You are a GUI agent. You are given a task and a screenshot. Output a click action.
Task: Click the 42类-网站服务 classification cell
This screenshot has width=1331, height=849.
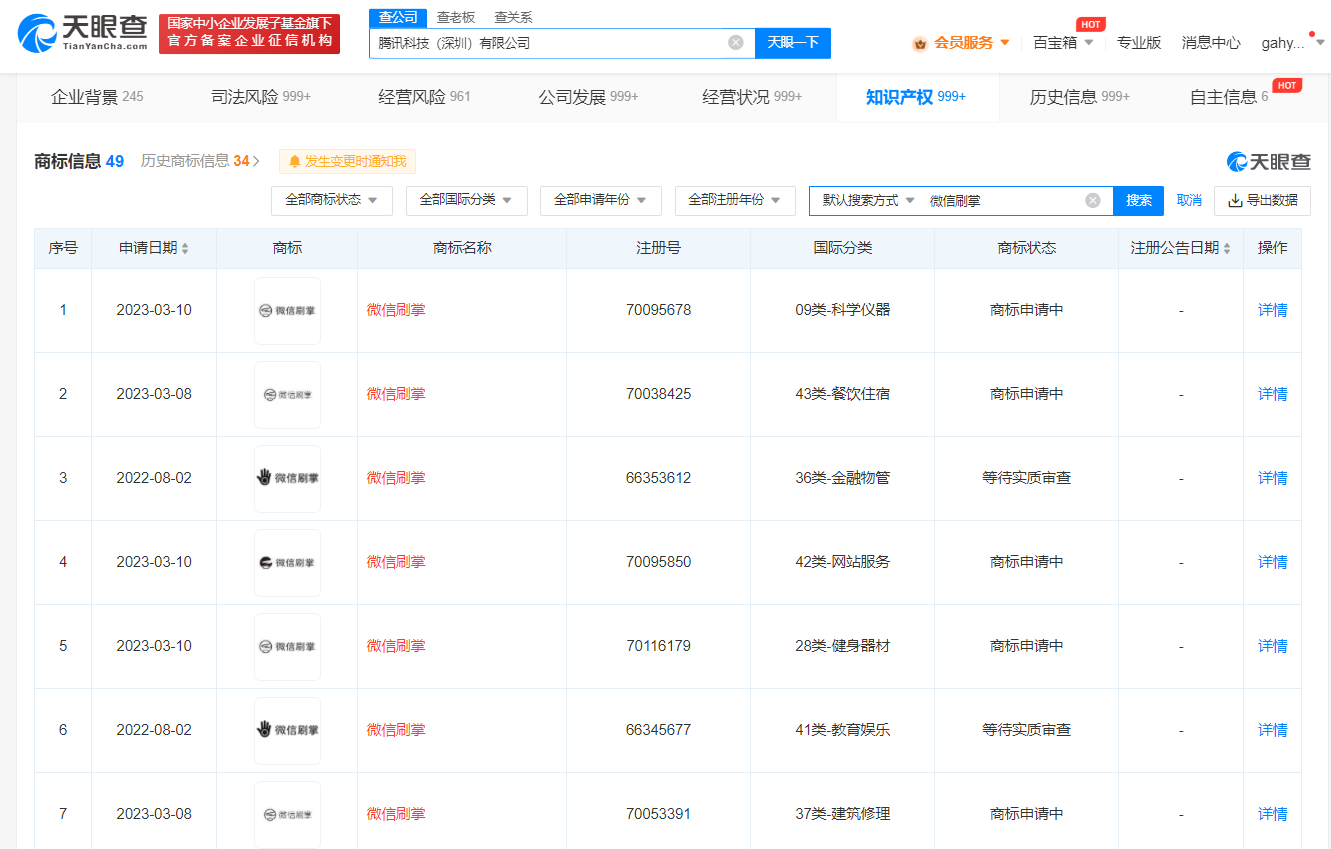click(x=842, y=562)
